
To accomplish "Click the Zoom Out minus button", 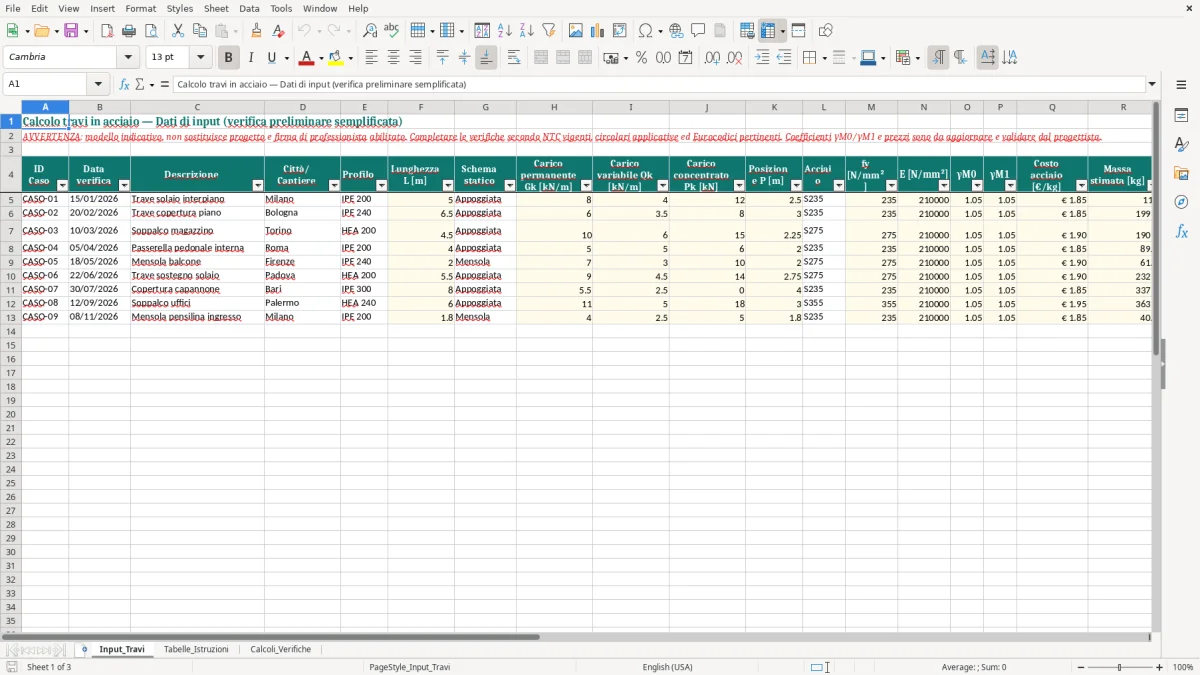I will coord(1081,667).
